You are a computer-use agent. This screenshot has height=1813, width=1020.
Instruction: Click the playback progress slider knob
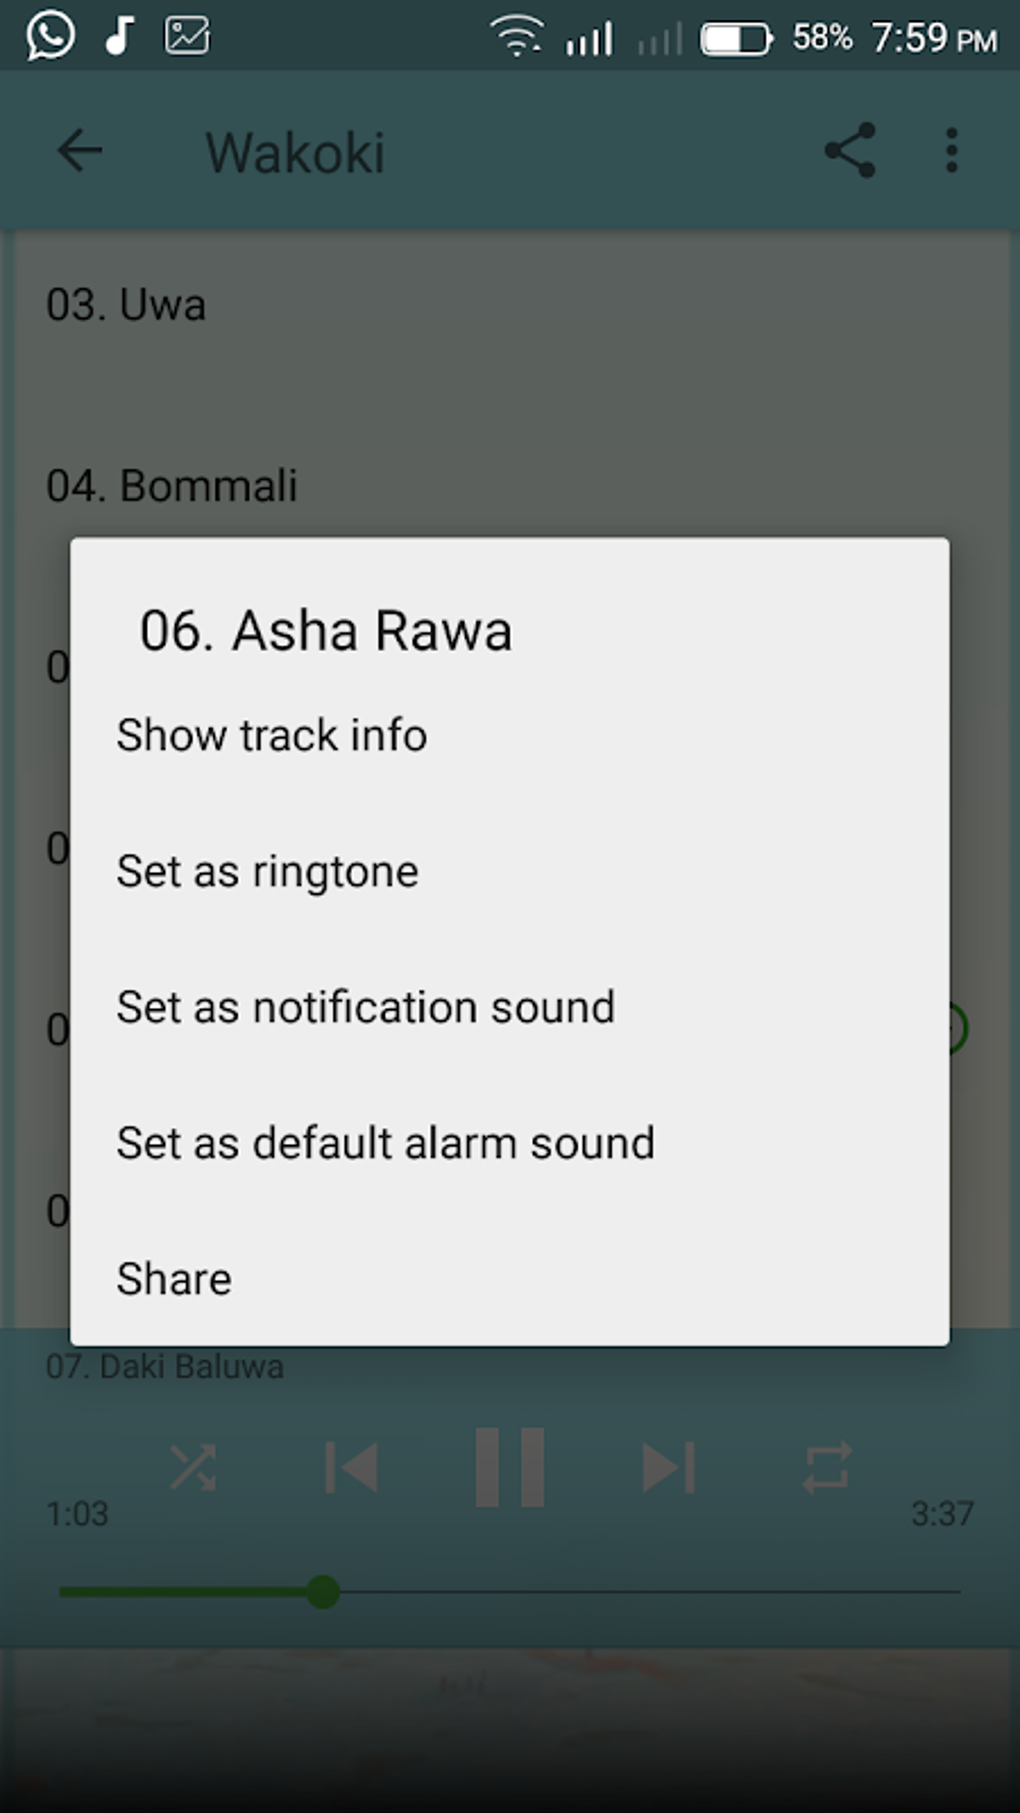click(x=323, y=1591)
